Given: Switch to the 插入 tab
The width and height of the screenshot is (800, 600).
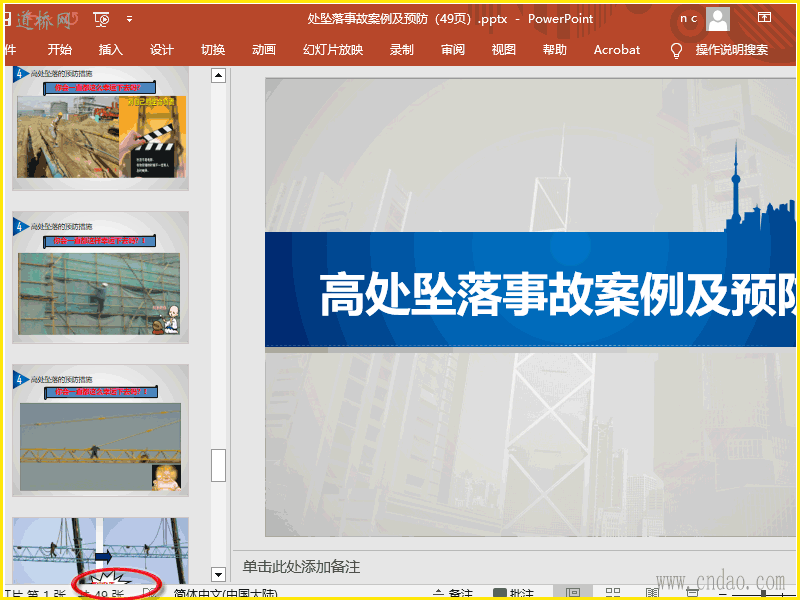Looking at the screenshot, I should tap(111, 49).
